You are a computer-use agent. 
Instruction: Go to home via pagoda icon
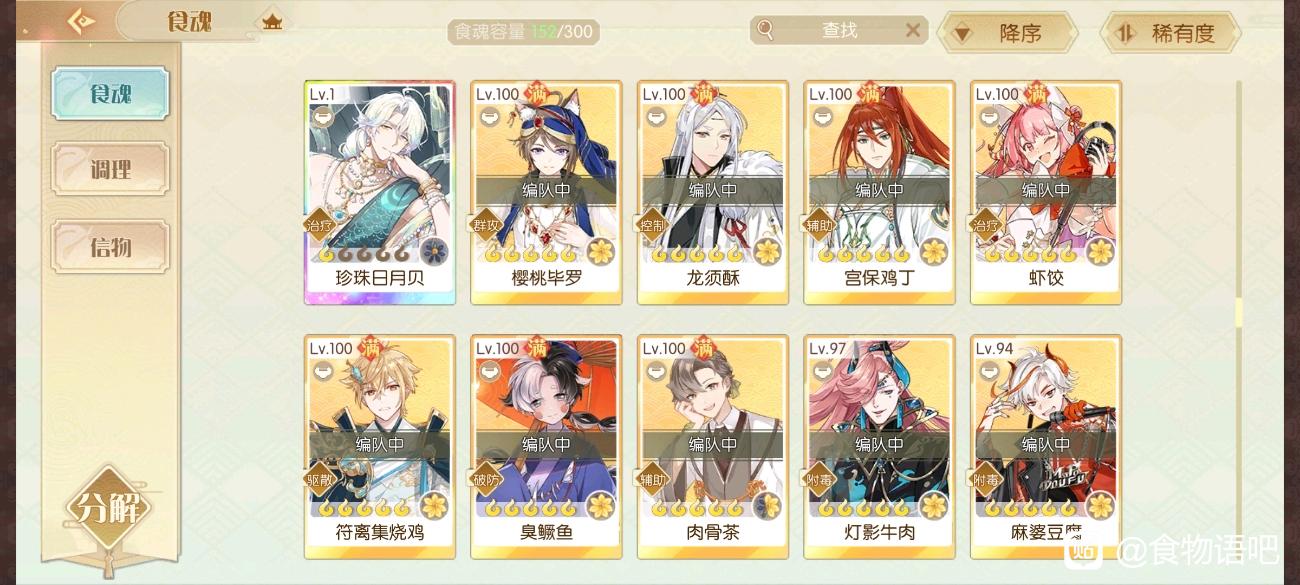coord(271,21)
